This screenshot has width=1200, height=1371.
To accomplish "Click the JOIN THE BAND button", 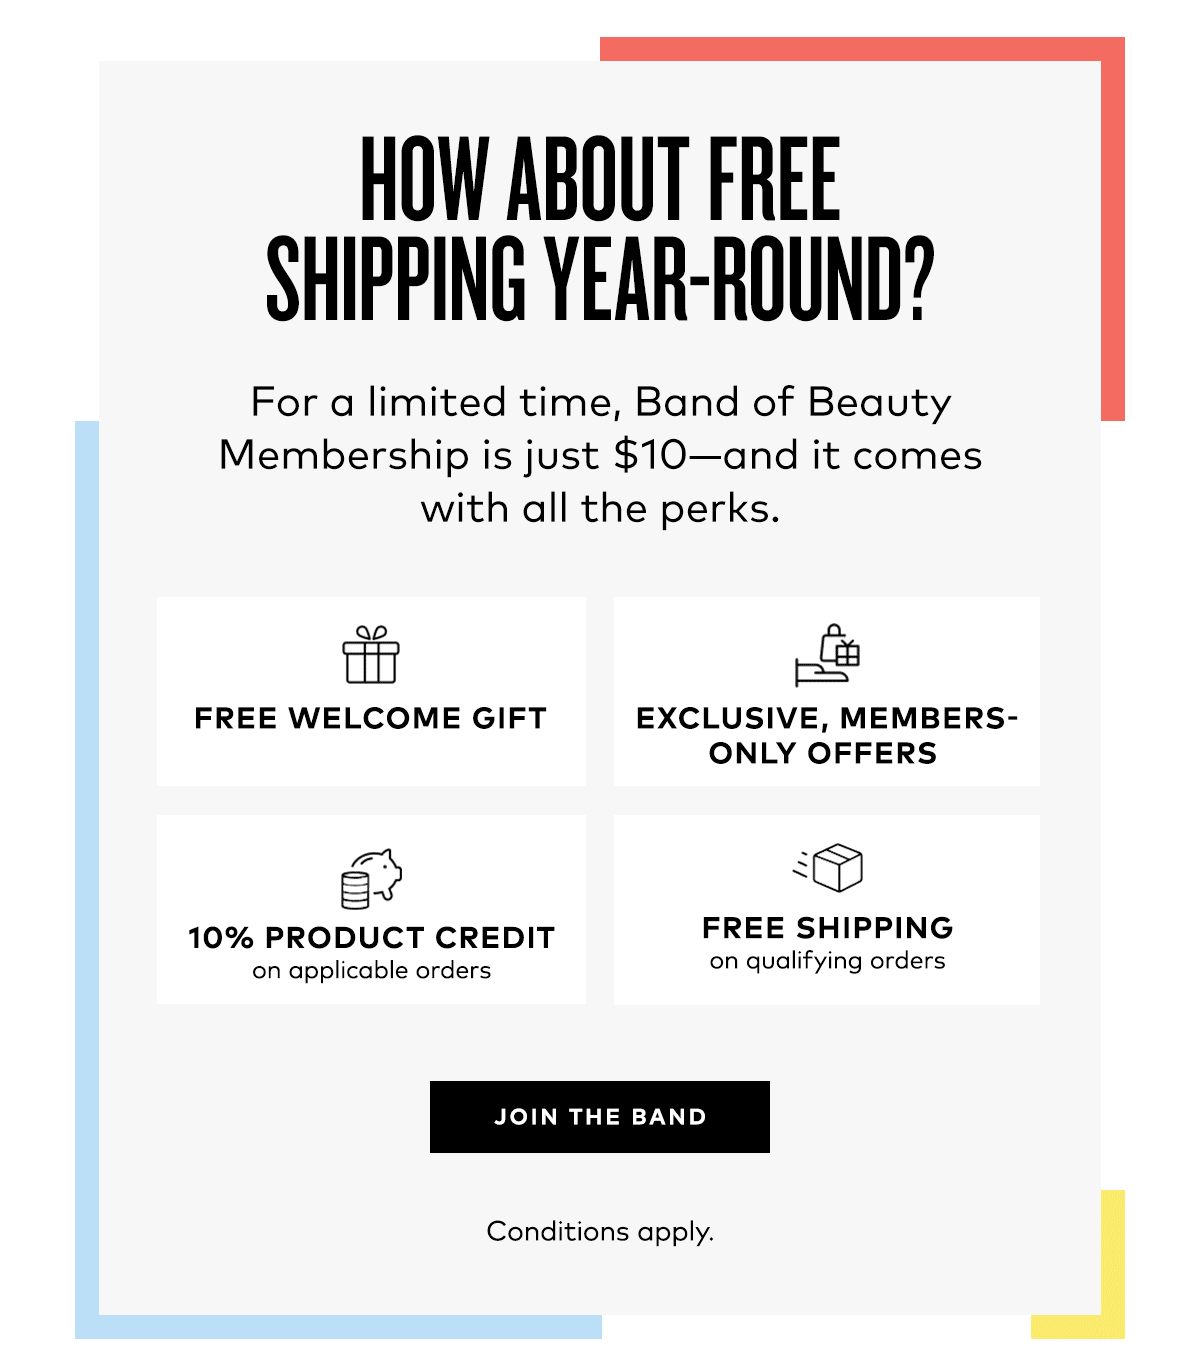I will [x=600, y=1117].
